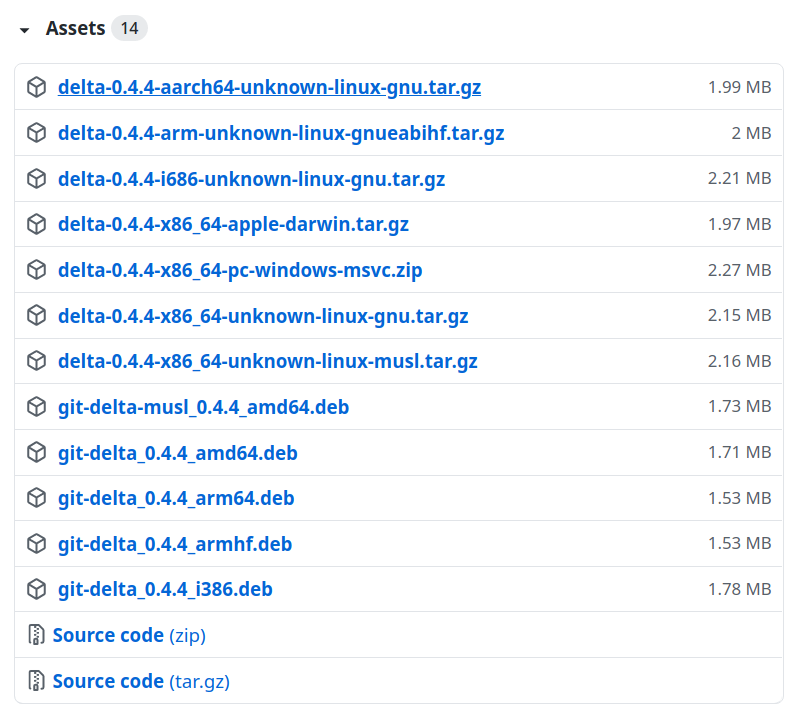The height and width of the screenshot is (718, 800).
Task: Click package icon next to apple-darwin tarball
Action: 37,225
